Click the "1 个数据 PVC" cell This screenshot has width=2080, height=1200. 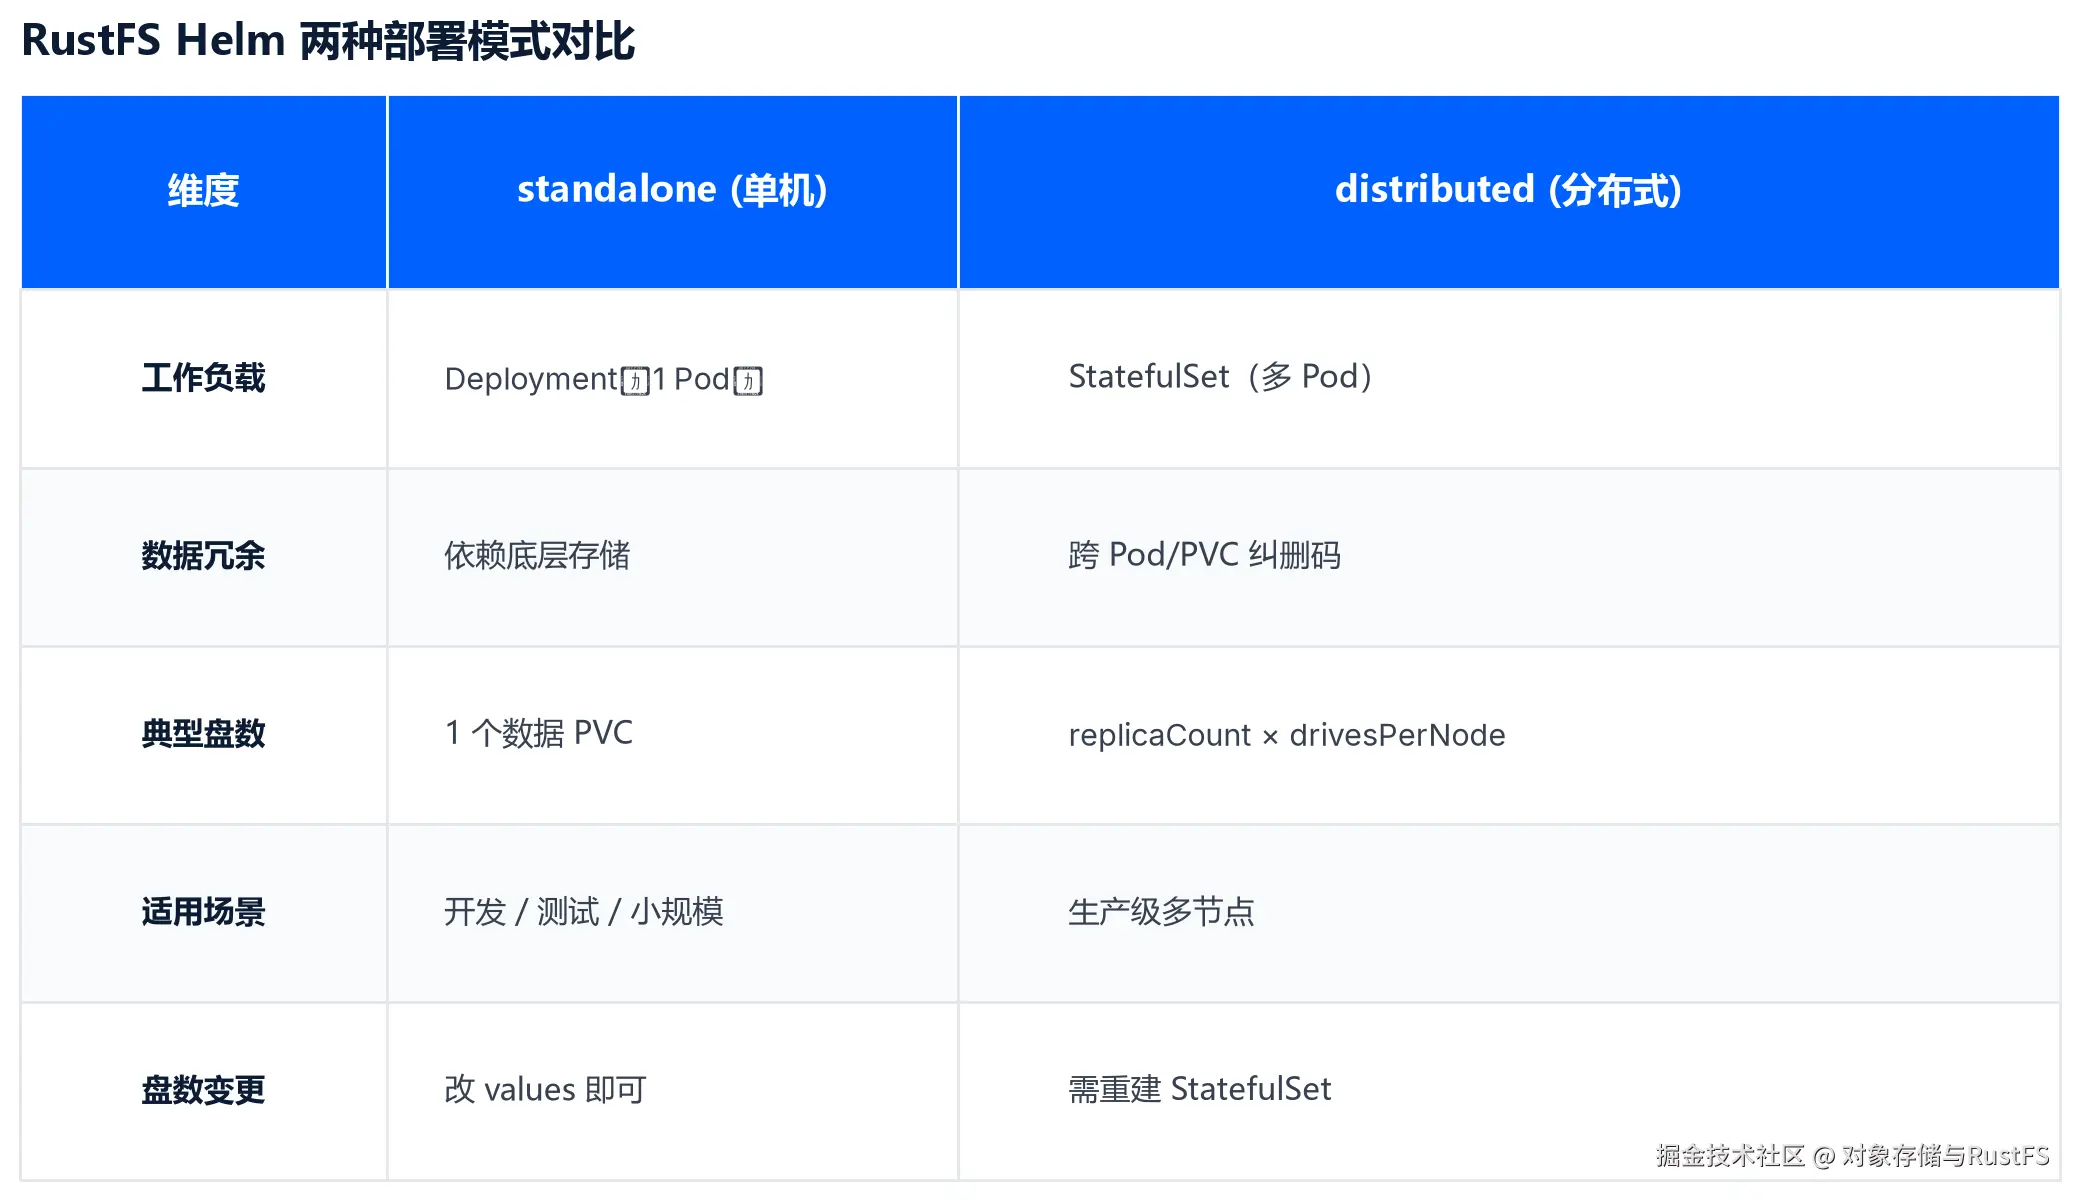672,734
